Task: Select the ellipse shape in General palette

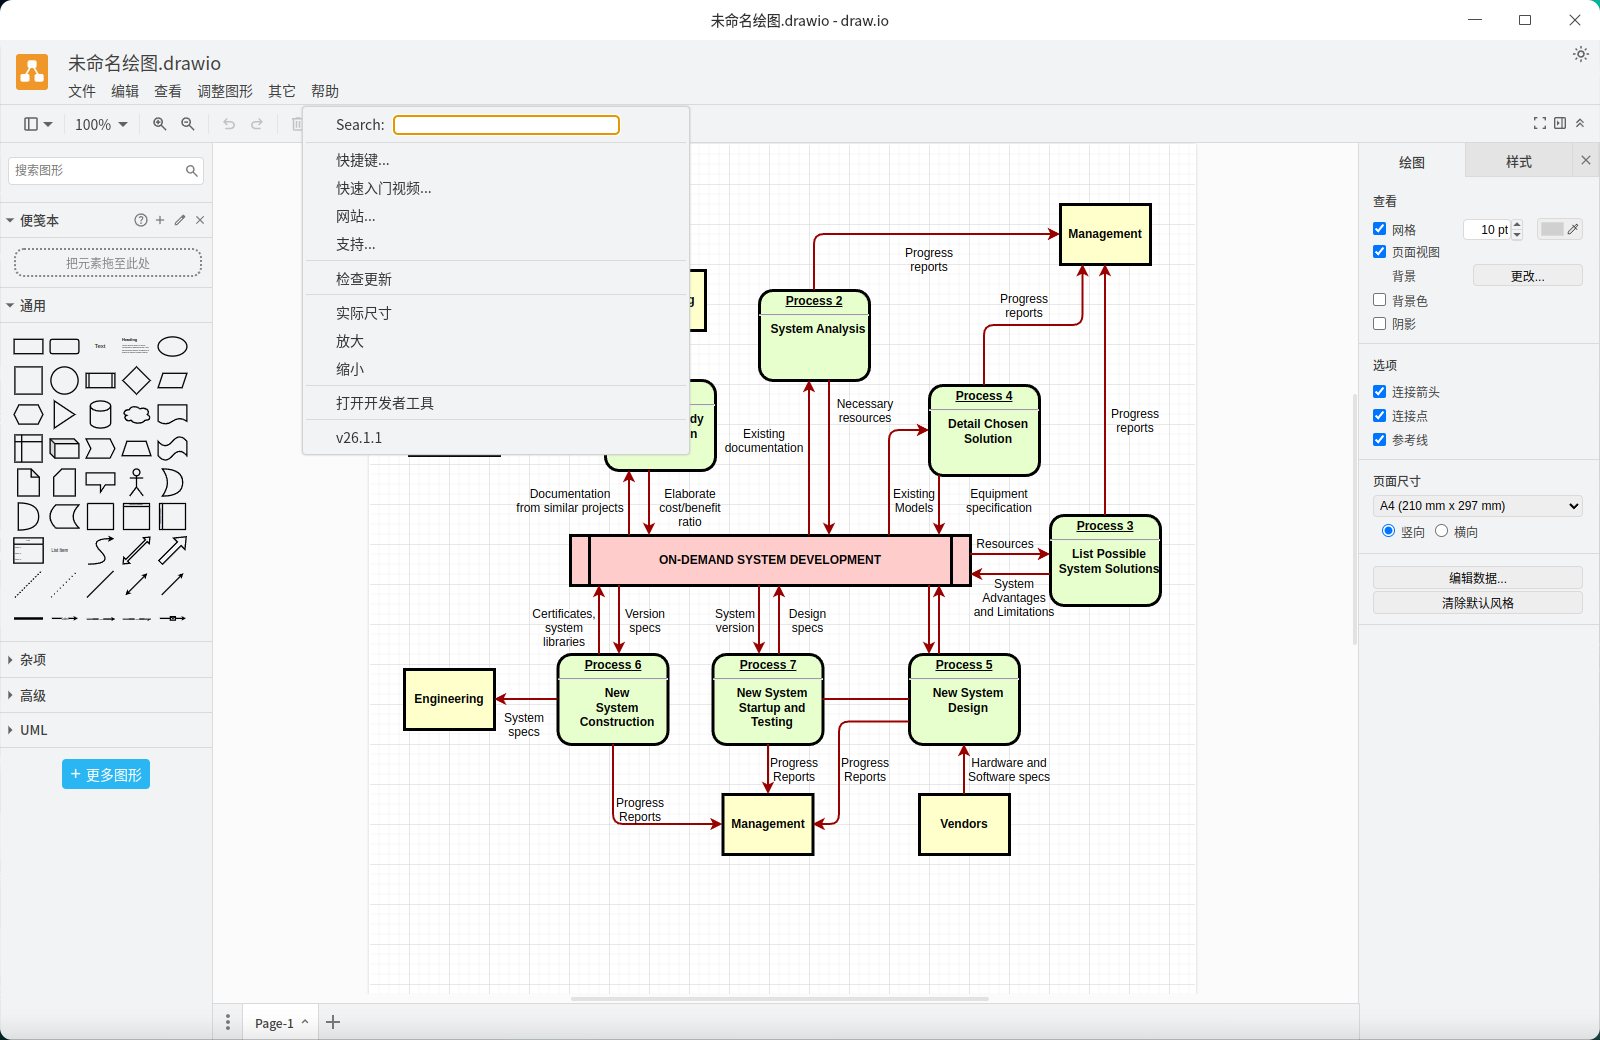Action: coord(173,346)
